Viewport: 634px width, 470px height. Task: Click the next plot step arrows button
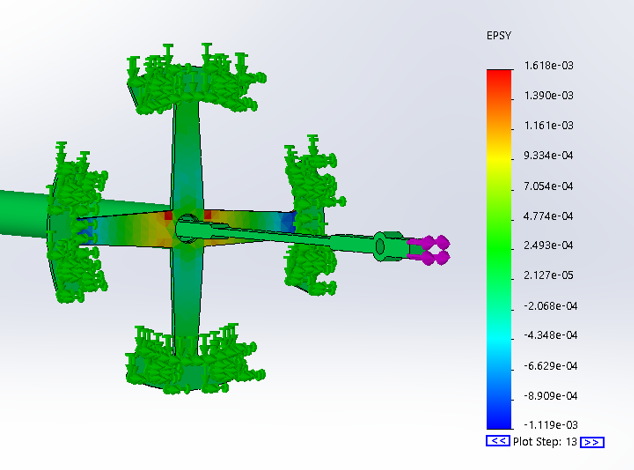point(592,441)
